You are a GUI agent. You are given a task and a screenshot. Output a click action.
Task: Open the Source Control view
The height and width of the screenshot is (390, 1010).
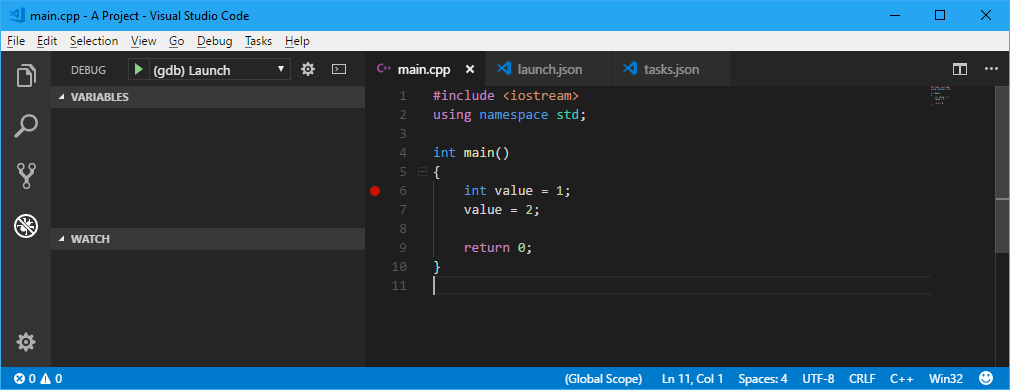click(x=26, y=176)
